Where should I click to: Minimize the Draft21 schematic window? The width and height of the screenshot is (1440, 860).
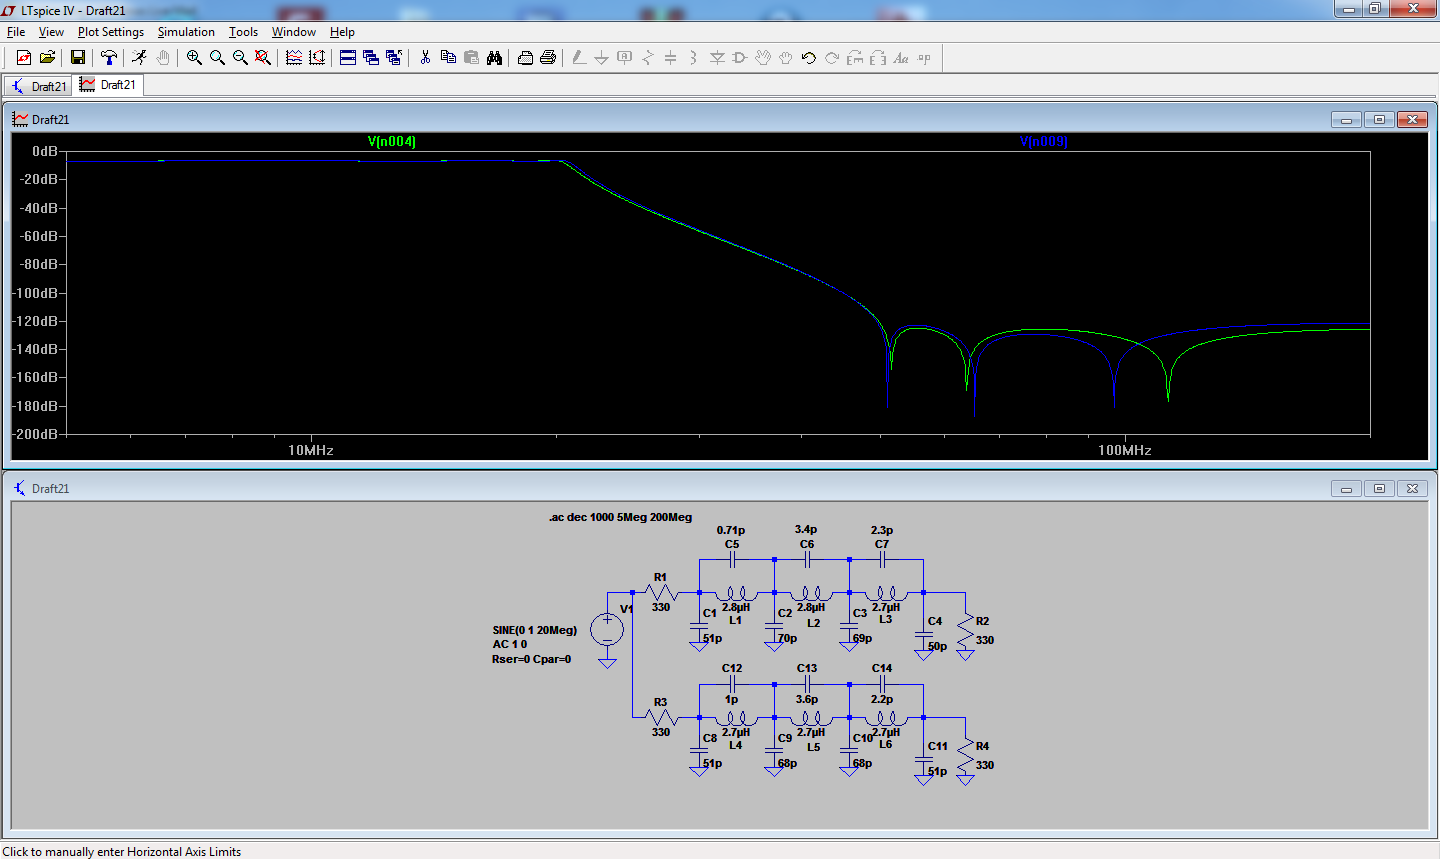[x=1346, y=488]
